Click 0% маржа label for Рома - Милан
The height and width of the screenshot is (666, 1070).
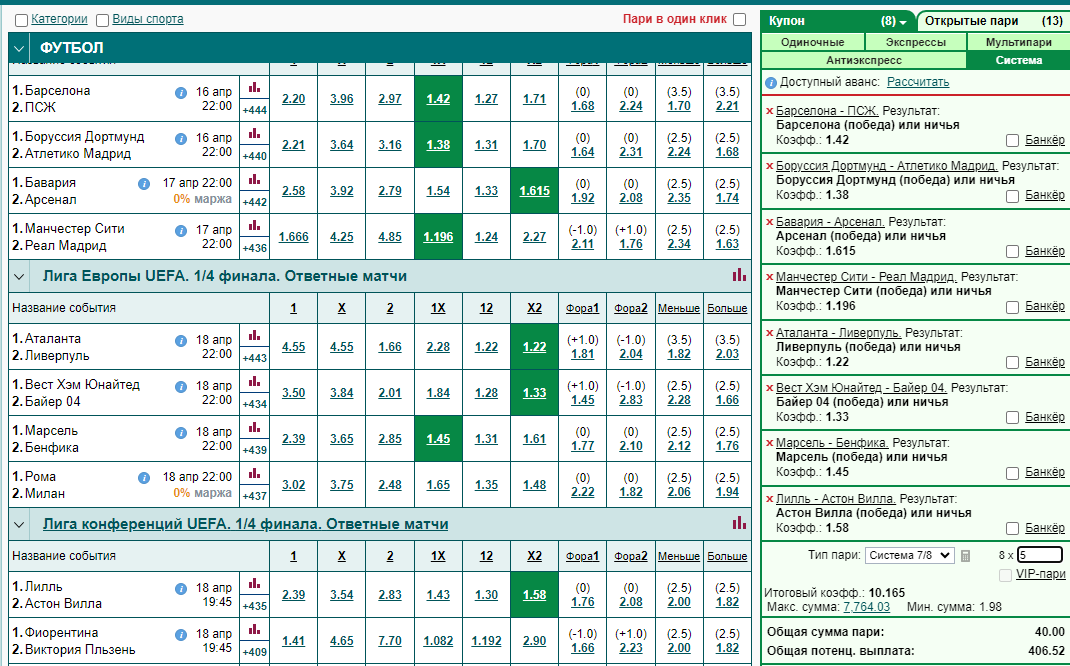pos(203,493)
